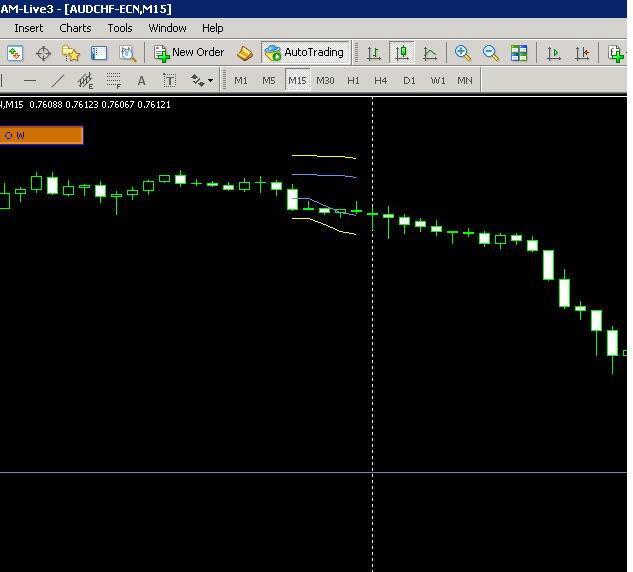633x572 pixels.
Task: Switch to M1 timeframe
Action: (241, 81)
